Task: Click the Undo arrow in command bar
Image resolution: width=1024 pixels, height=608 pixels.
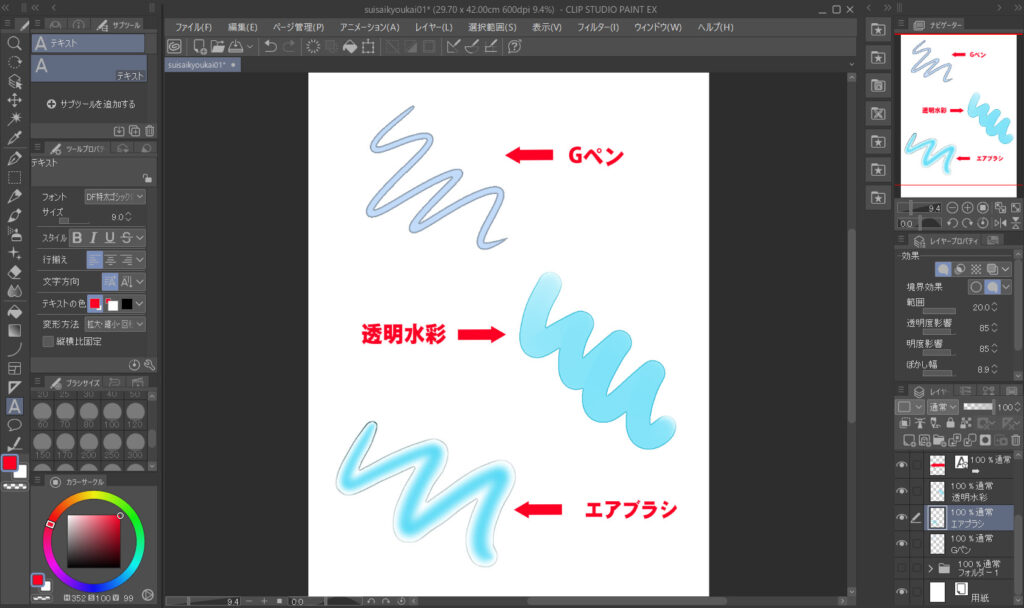Action: (270, 46)
